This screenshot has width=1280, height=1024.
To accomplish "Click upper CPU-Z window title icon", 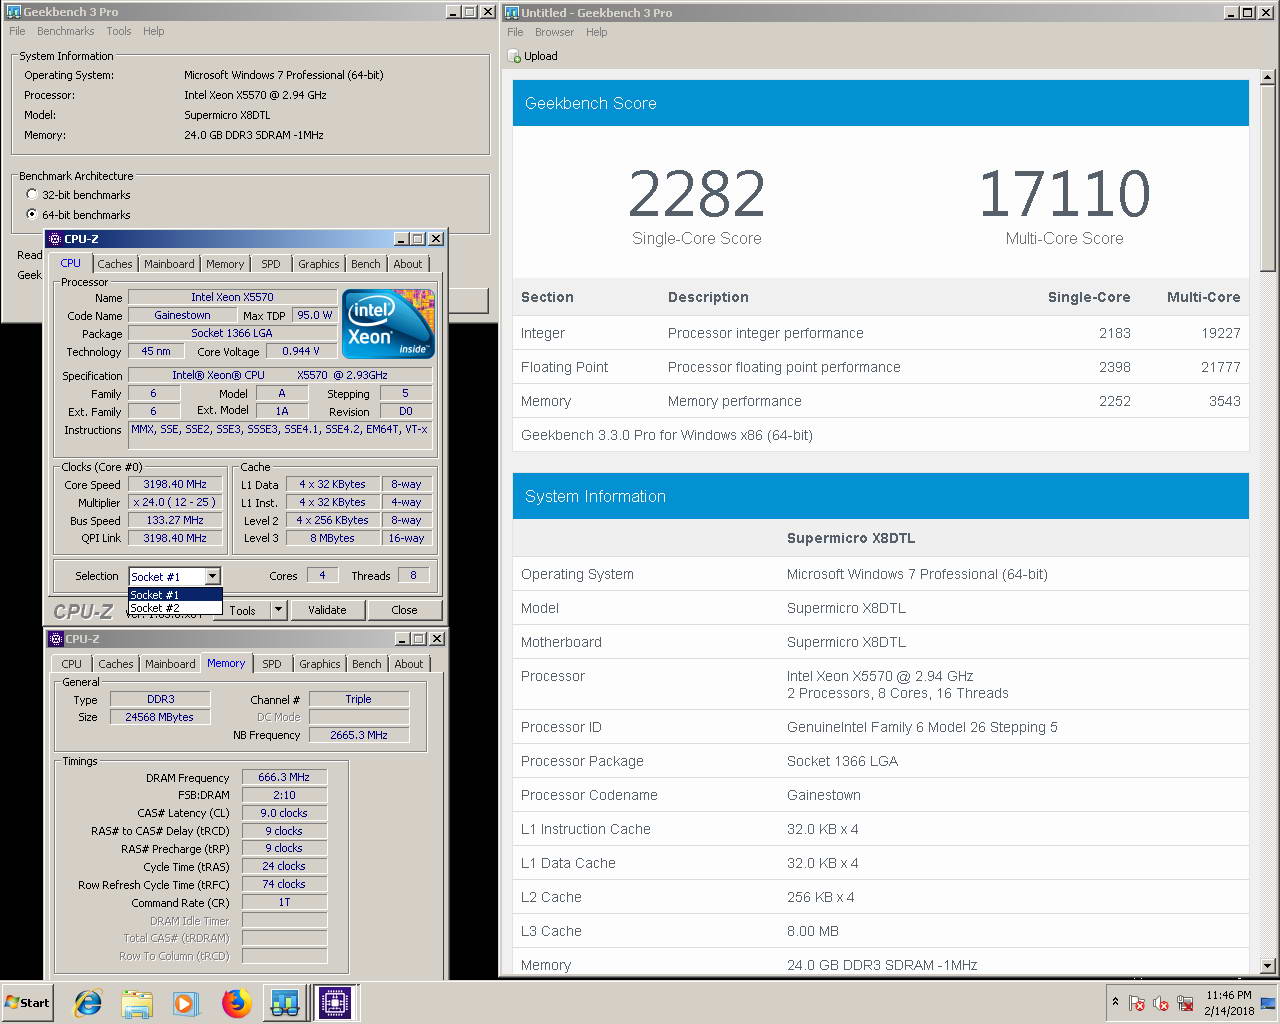I will coord(55,239).
